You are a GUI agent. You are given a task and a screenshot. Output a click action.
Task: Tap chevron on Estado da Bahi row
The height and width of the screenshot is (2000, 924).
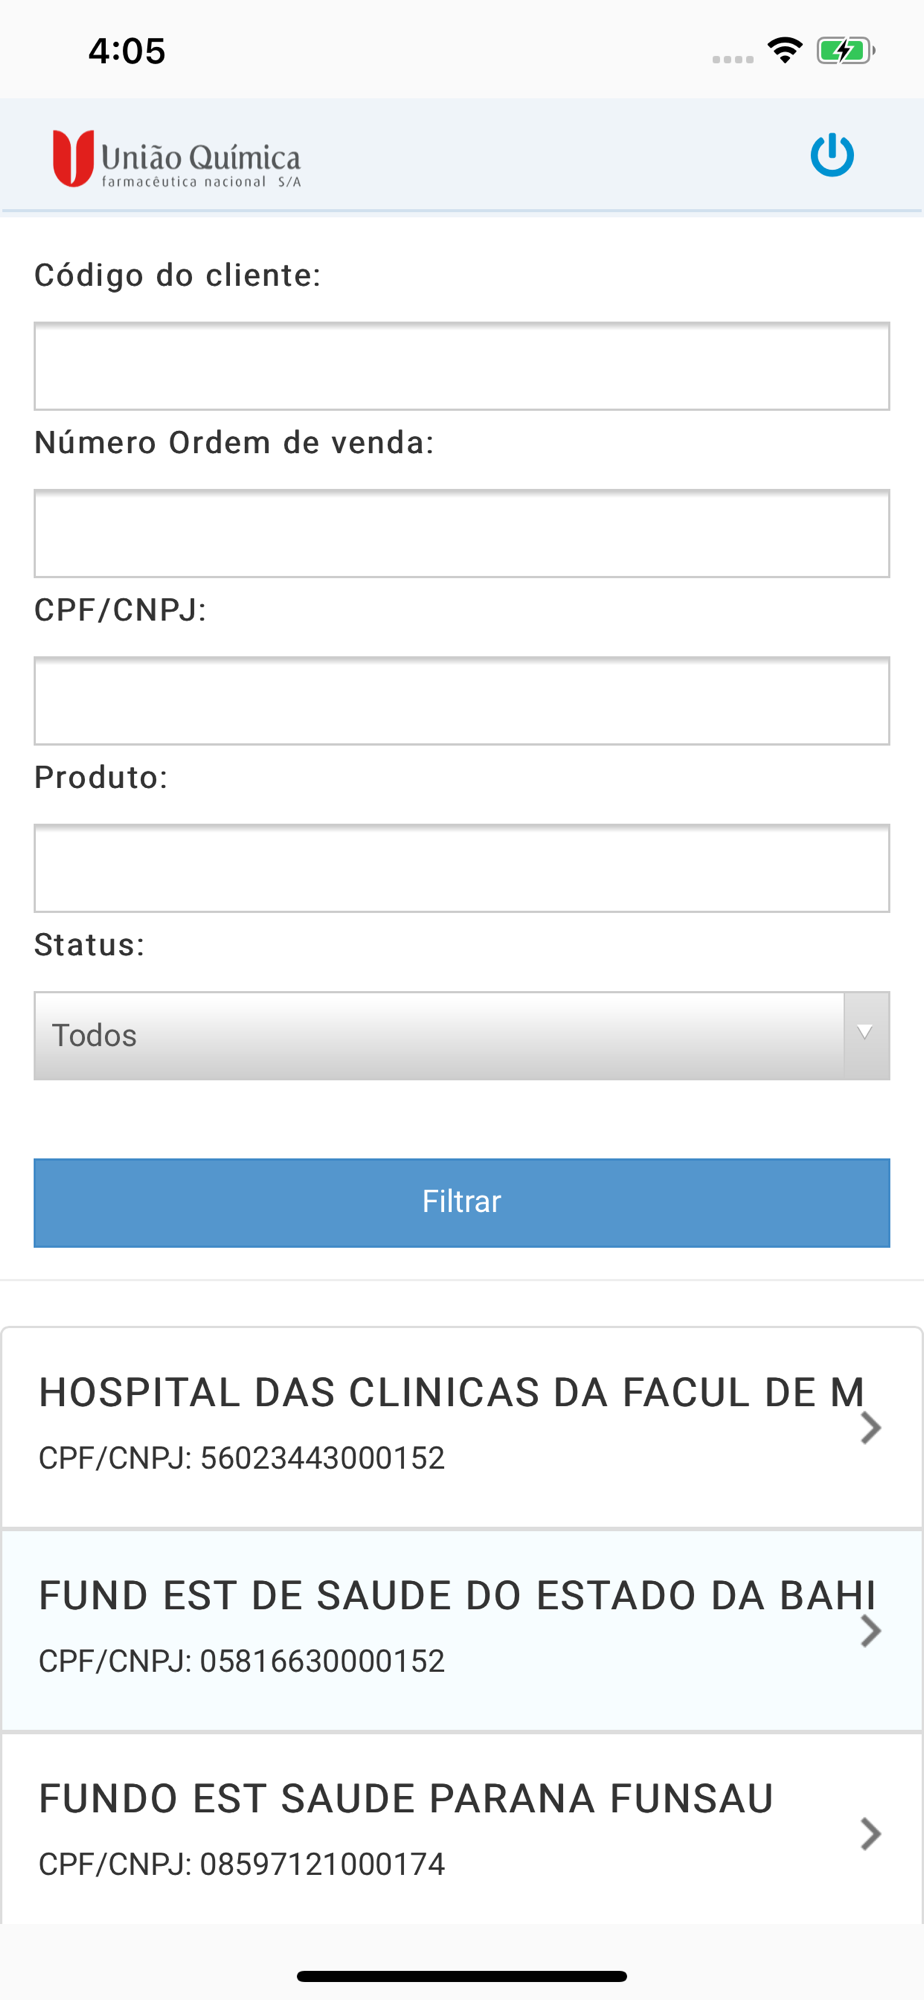pyautogui.click(x=871, y=1631)
